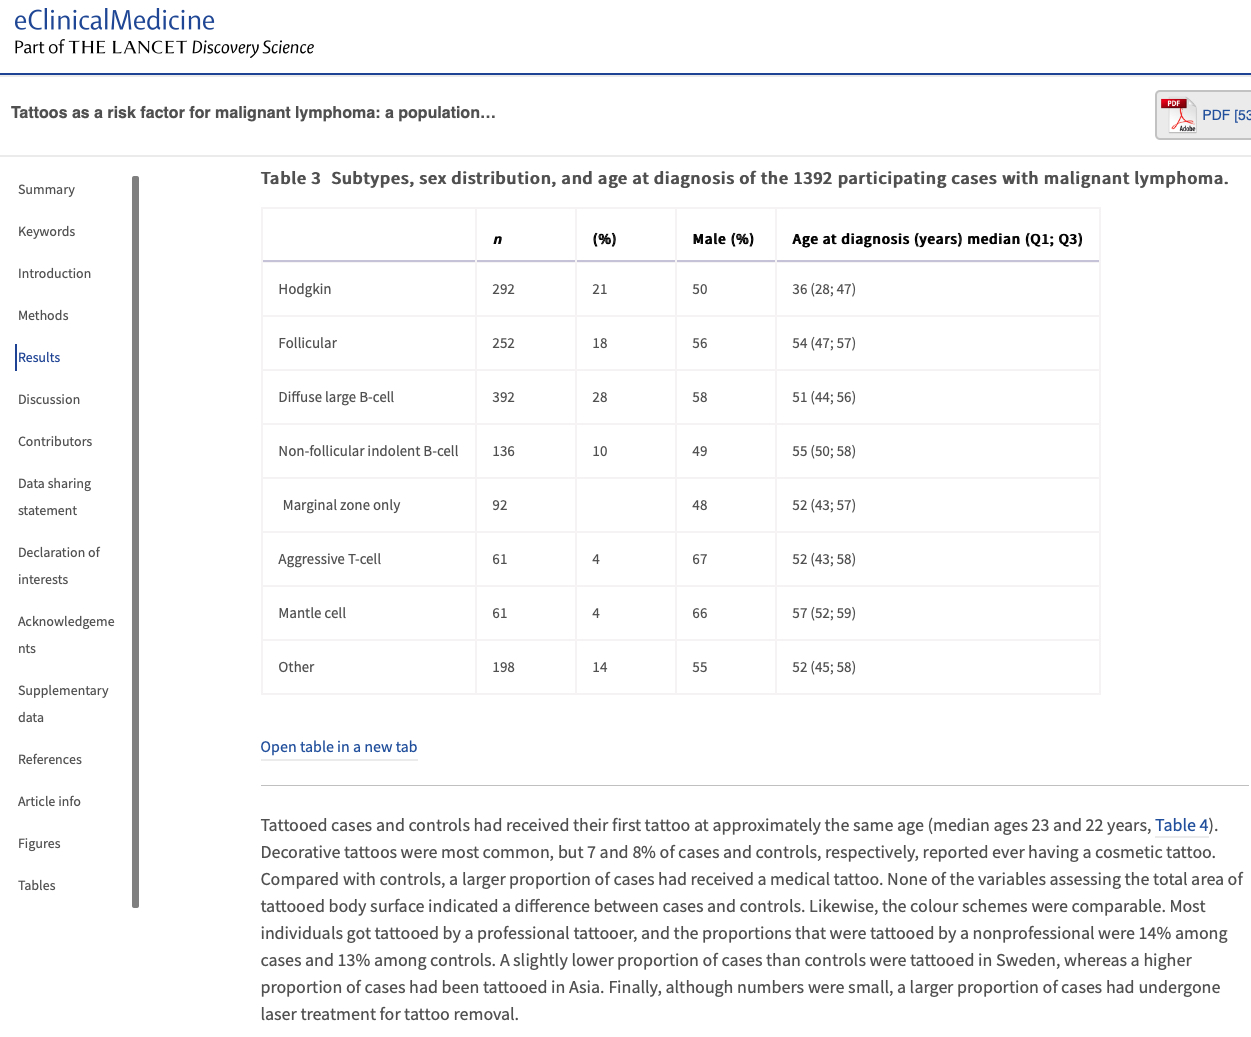Viewport: 1251px width, 1037px height.
Task: Click age value '55 (50; 58)'
Action: click(x=824, y=451)
